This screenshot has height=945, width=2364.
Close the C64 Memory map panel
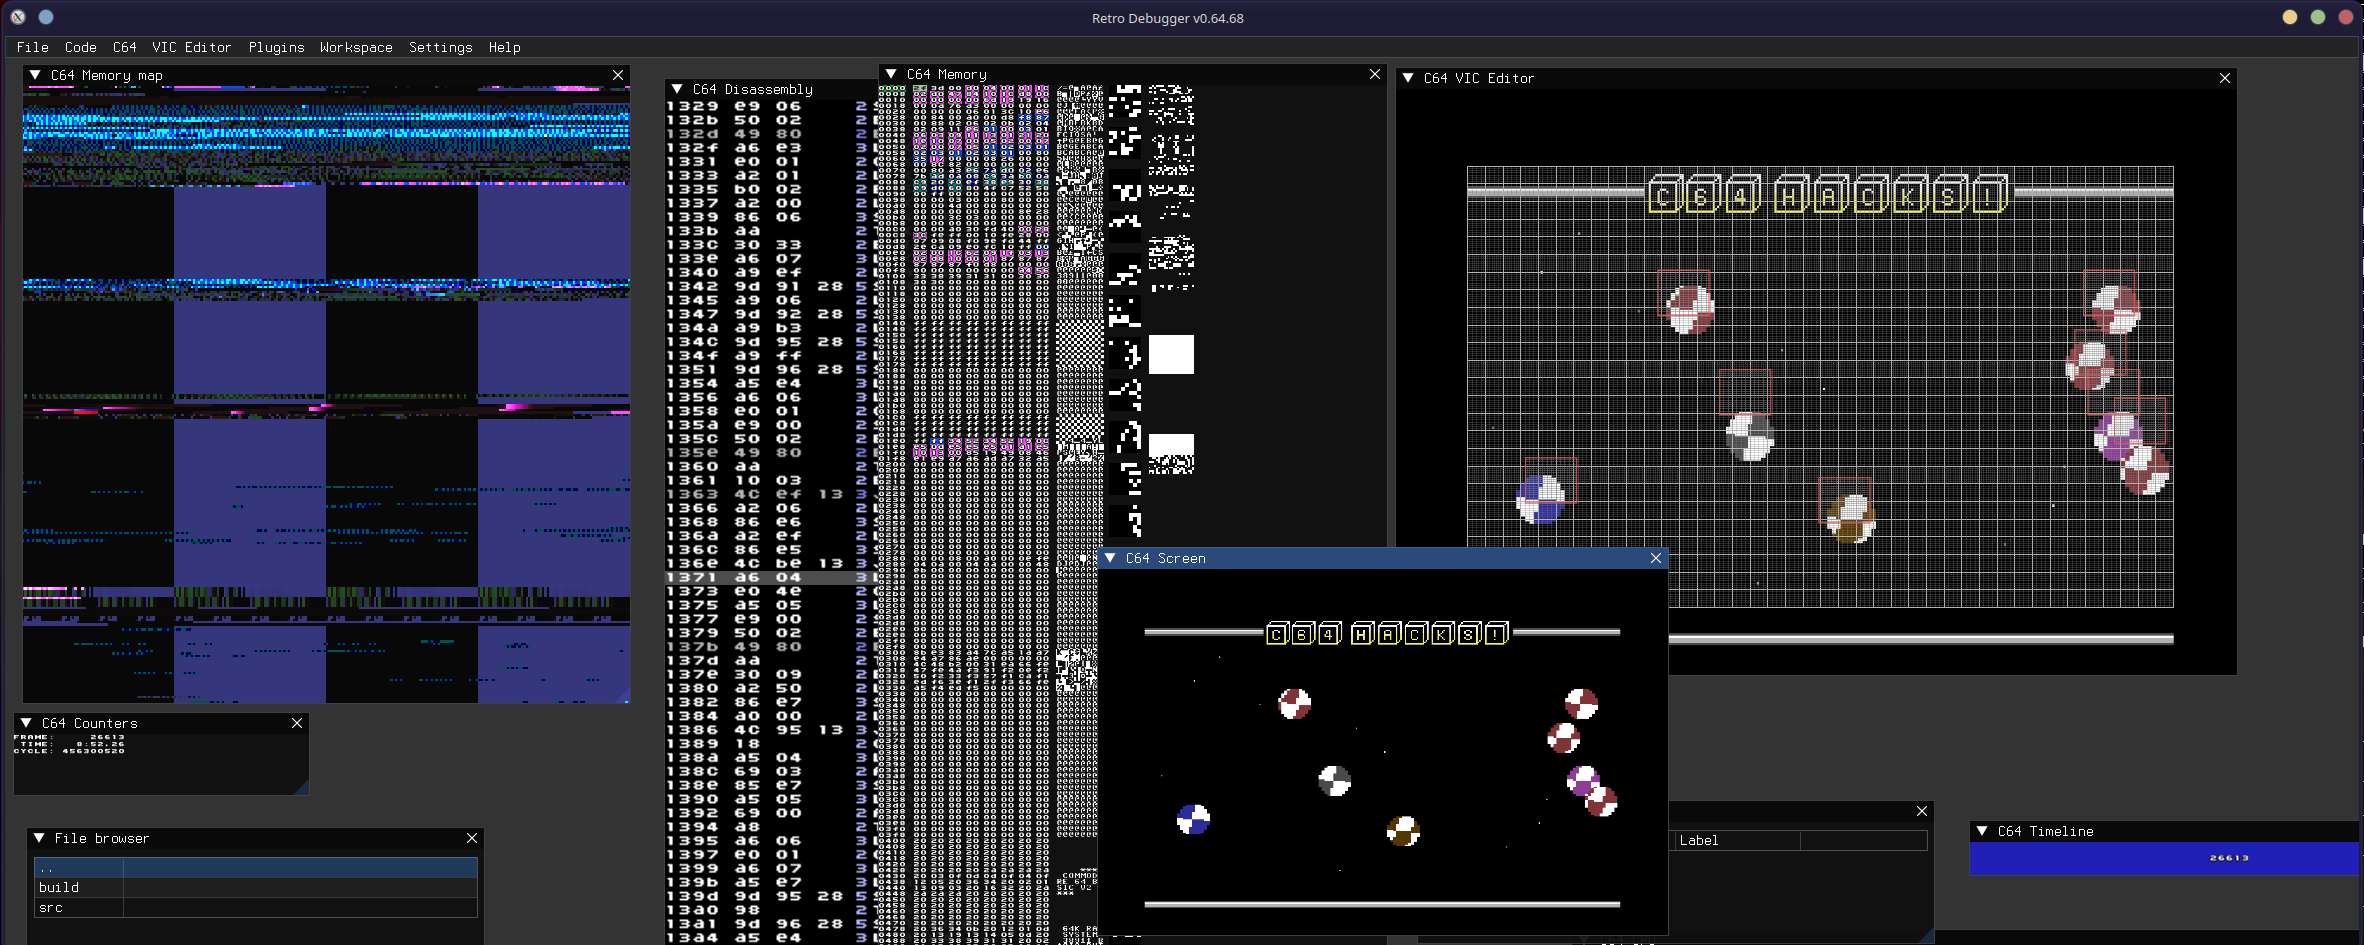pos(618,75)
